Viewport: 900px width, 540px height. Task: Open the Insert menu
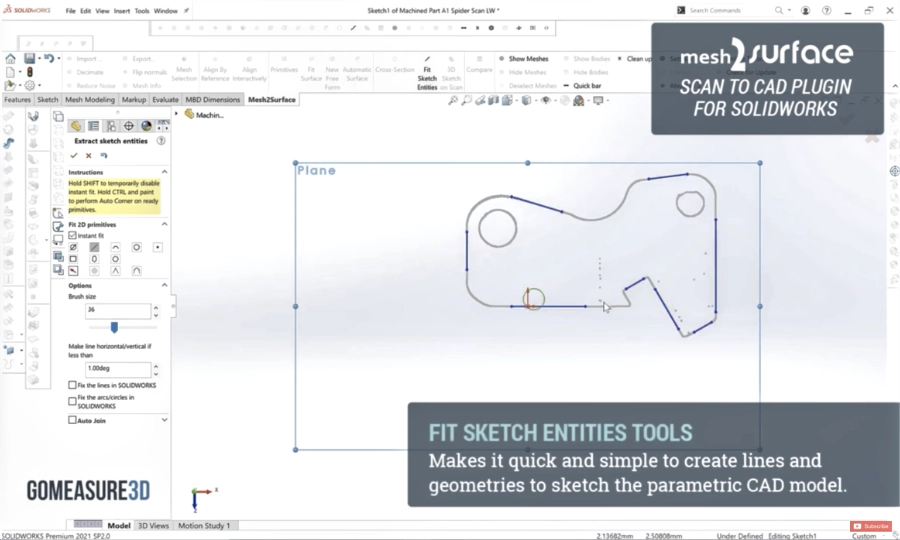(122, 11)
